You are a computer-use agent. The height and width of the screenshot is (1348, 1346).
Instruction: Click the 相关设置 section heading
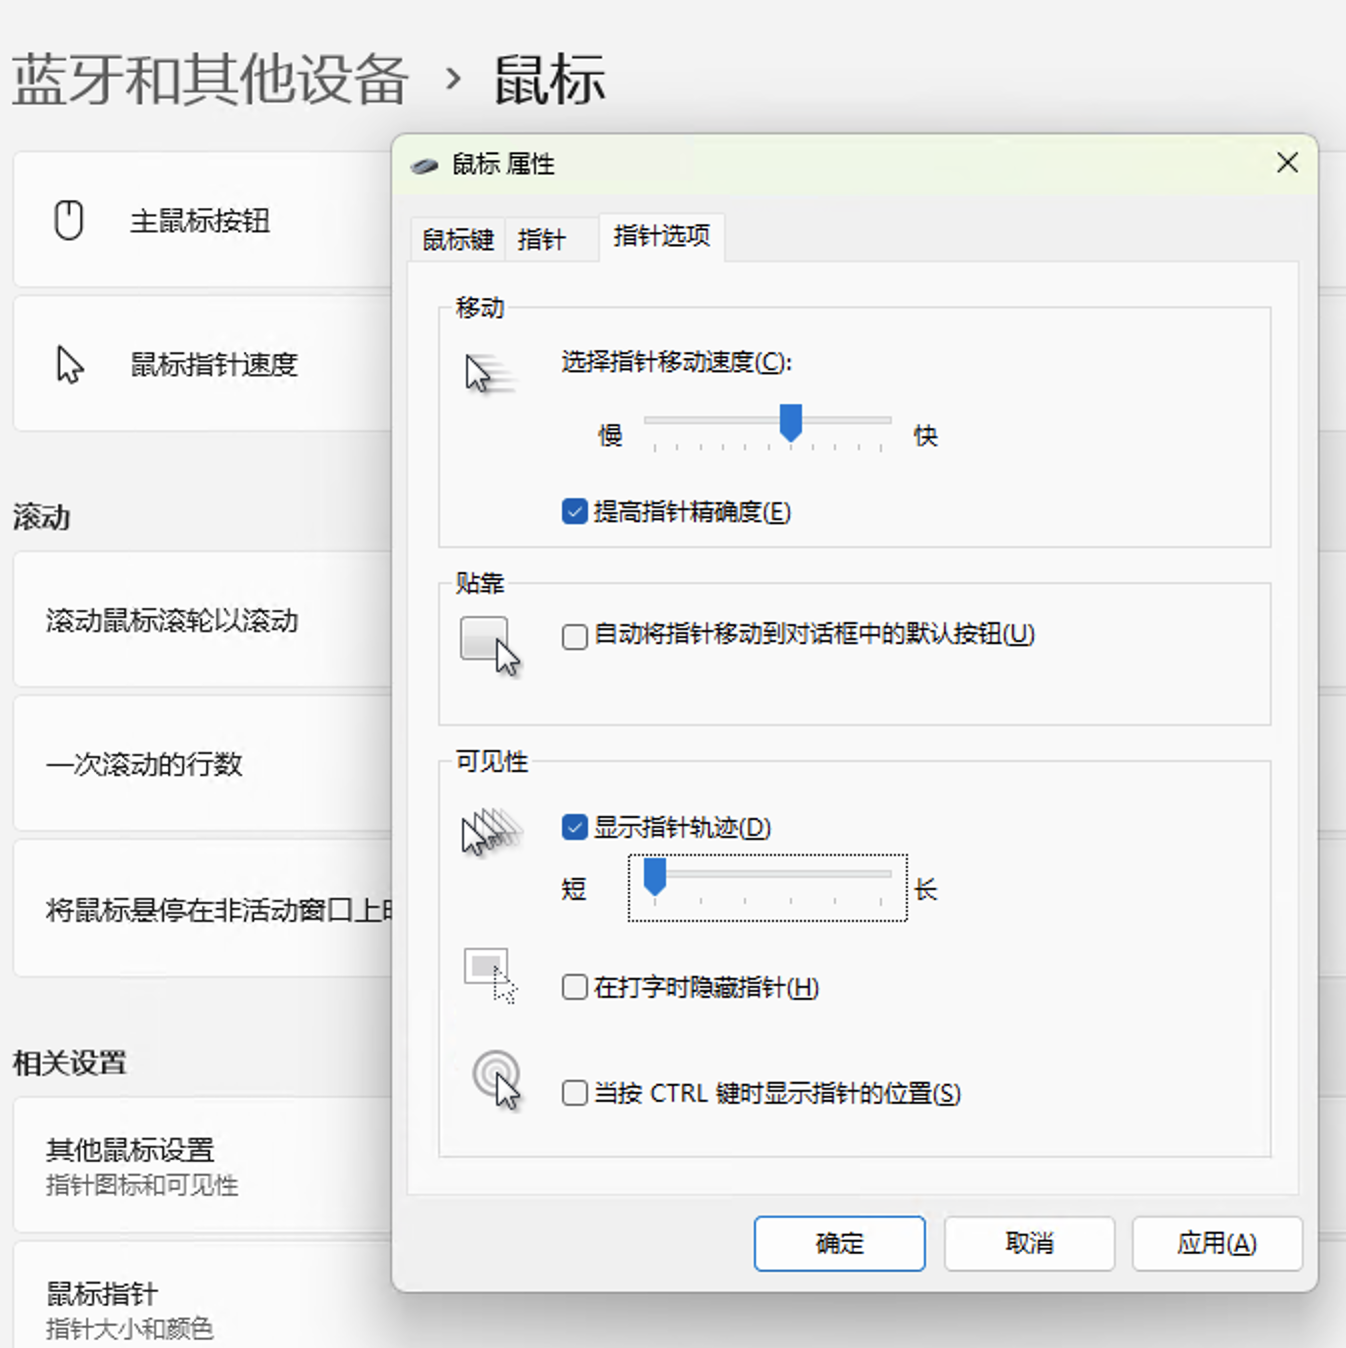[x=70, y=1063]
